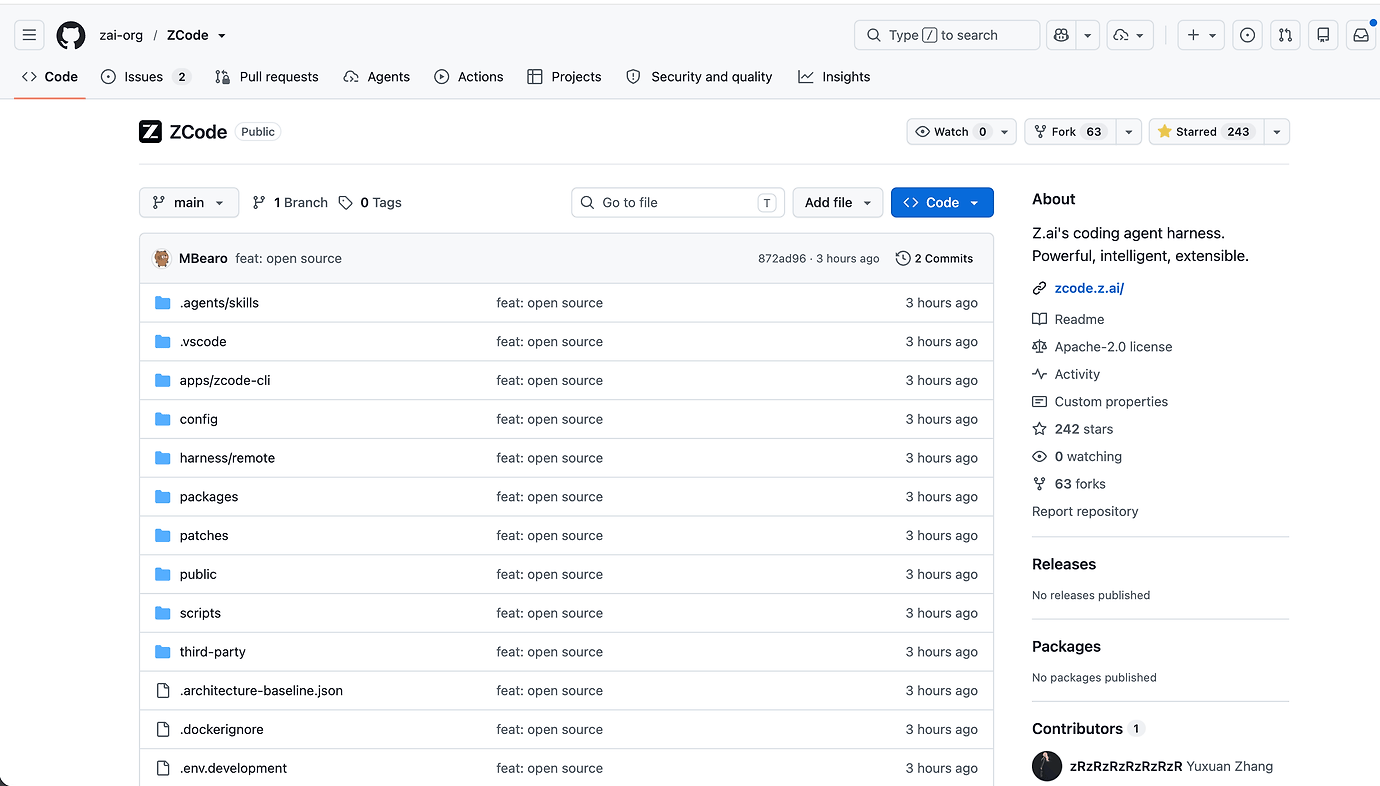The height and width of the screenshot is (786, 1380).
Task: Open the apps/zcode-cli folder
Action: (x=225, y=380)
